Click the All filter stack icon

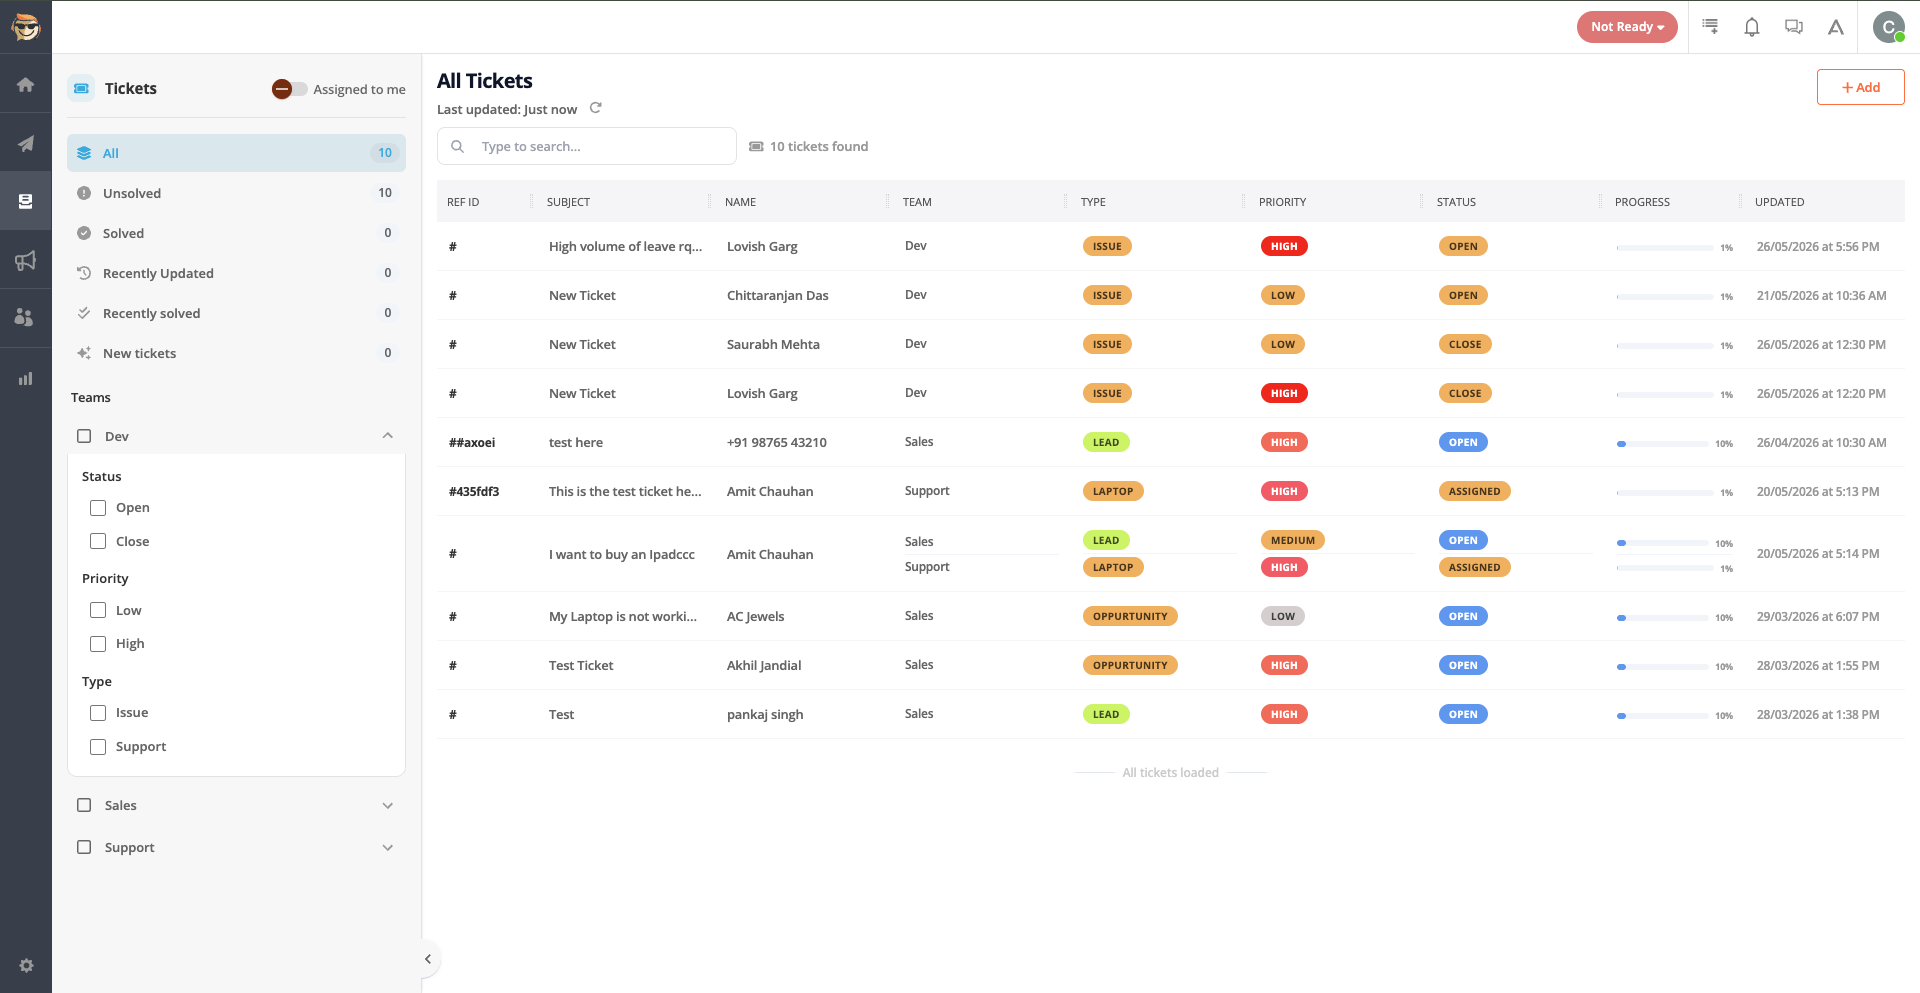click(84, 153)
